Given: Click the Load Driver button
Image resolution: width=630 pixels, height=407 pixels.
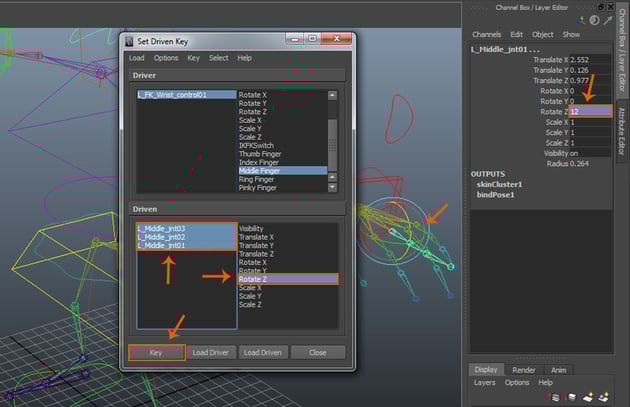Looking at the screenshot, I should pyautogui.click(x=210, y=352).
